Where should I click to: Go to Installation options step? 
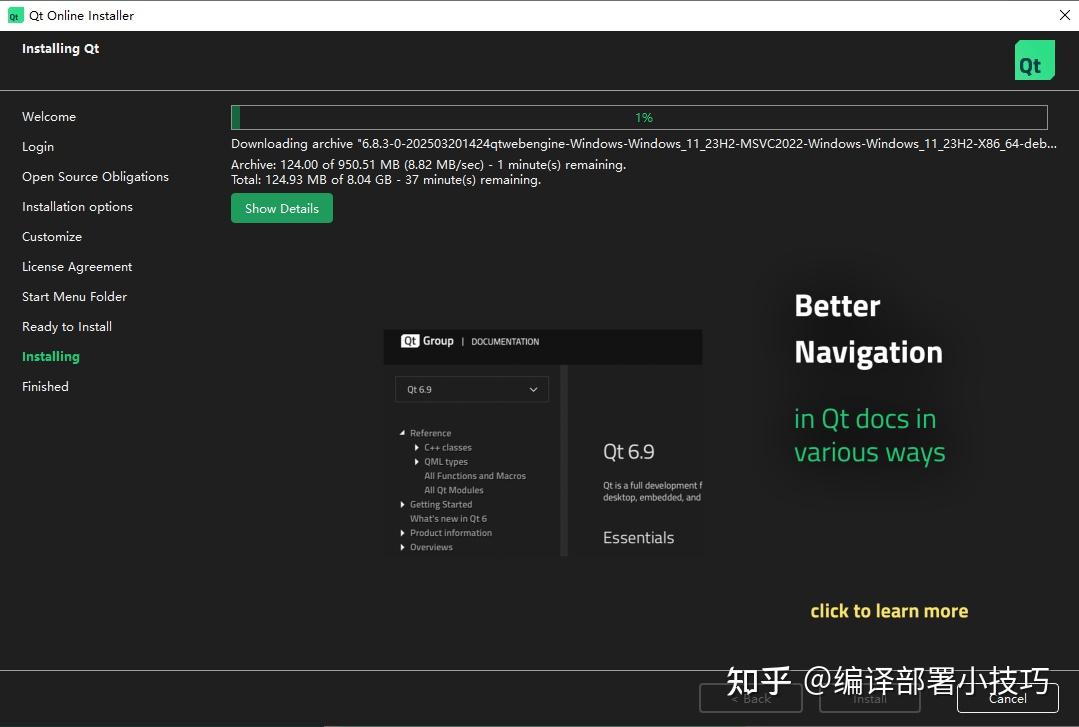[77, 207]
